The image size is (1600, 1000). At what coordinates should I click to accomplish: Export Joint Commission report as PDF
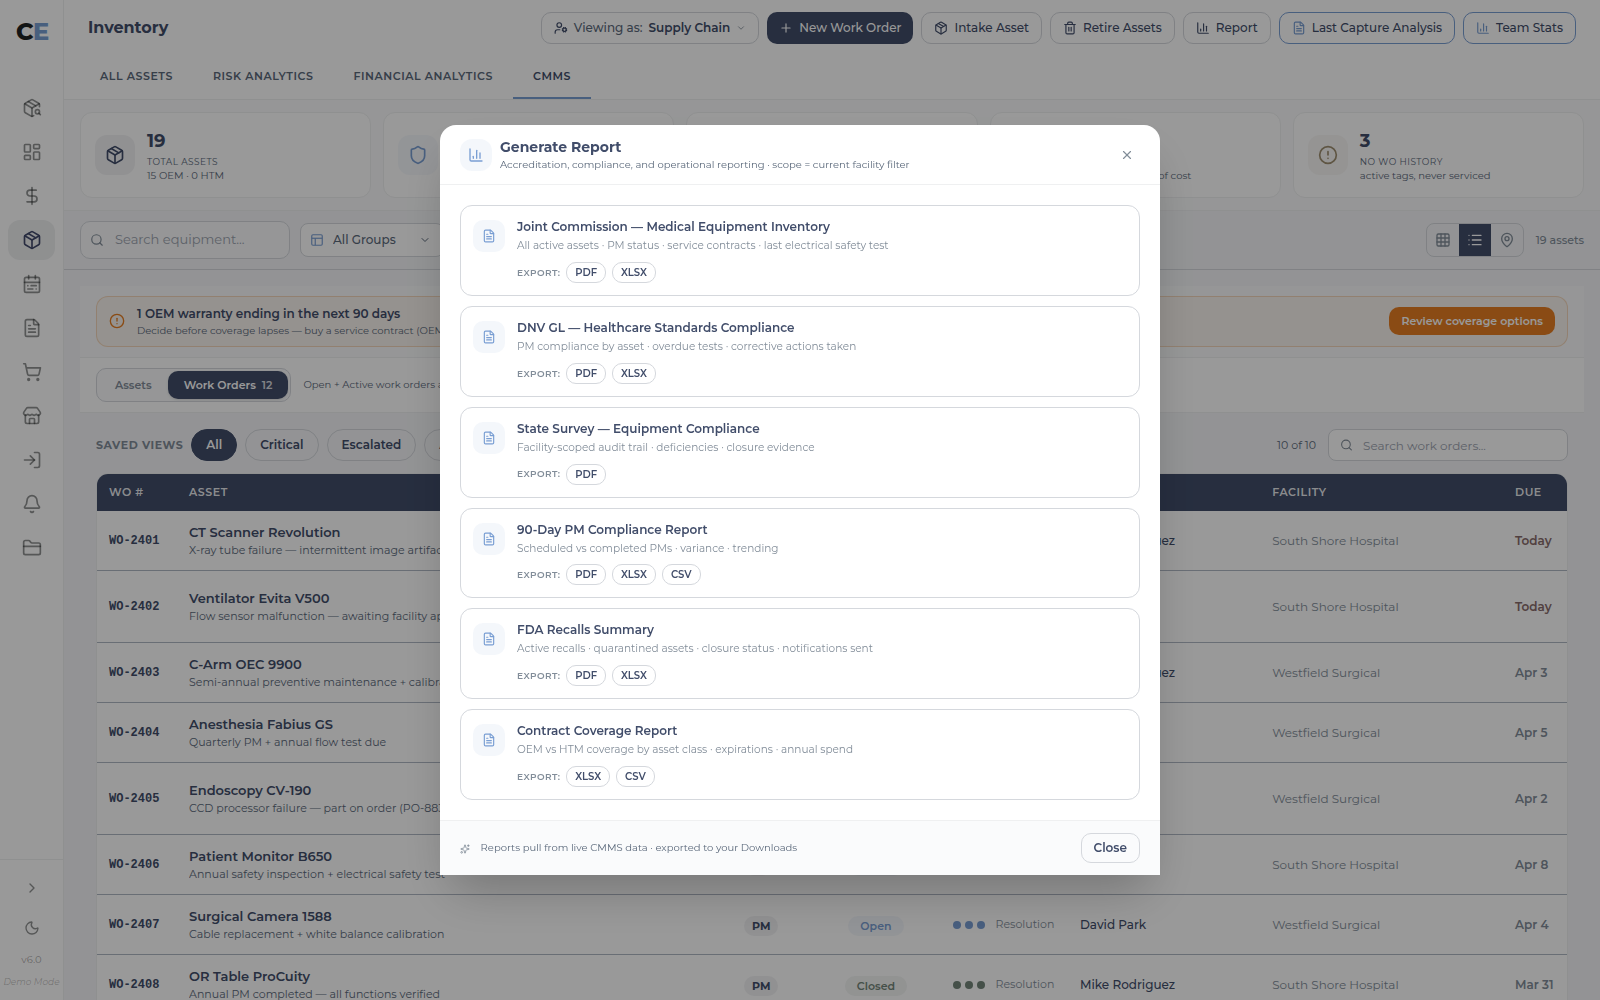point(586,272)
